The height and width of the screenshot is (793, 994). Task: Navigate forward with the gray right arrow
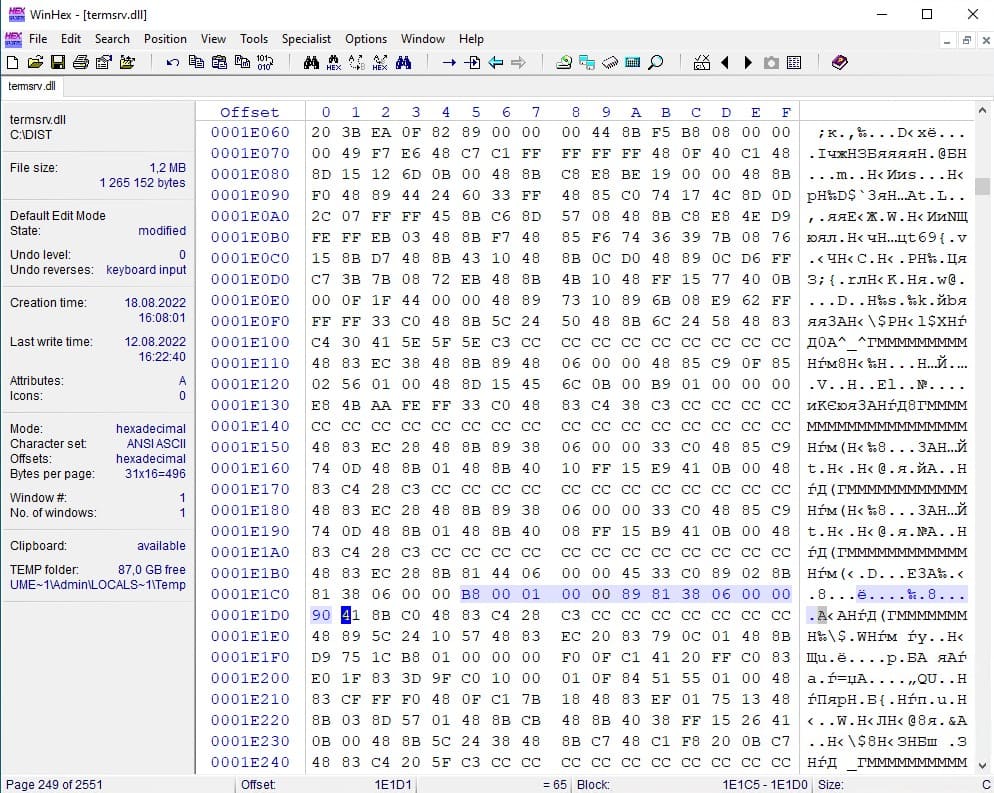(518, 62)
